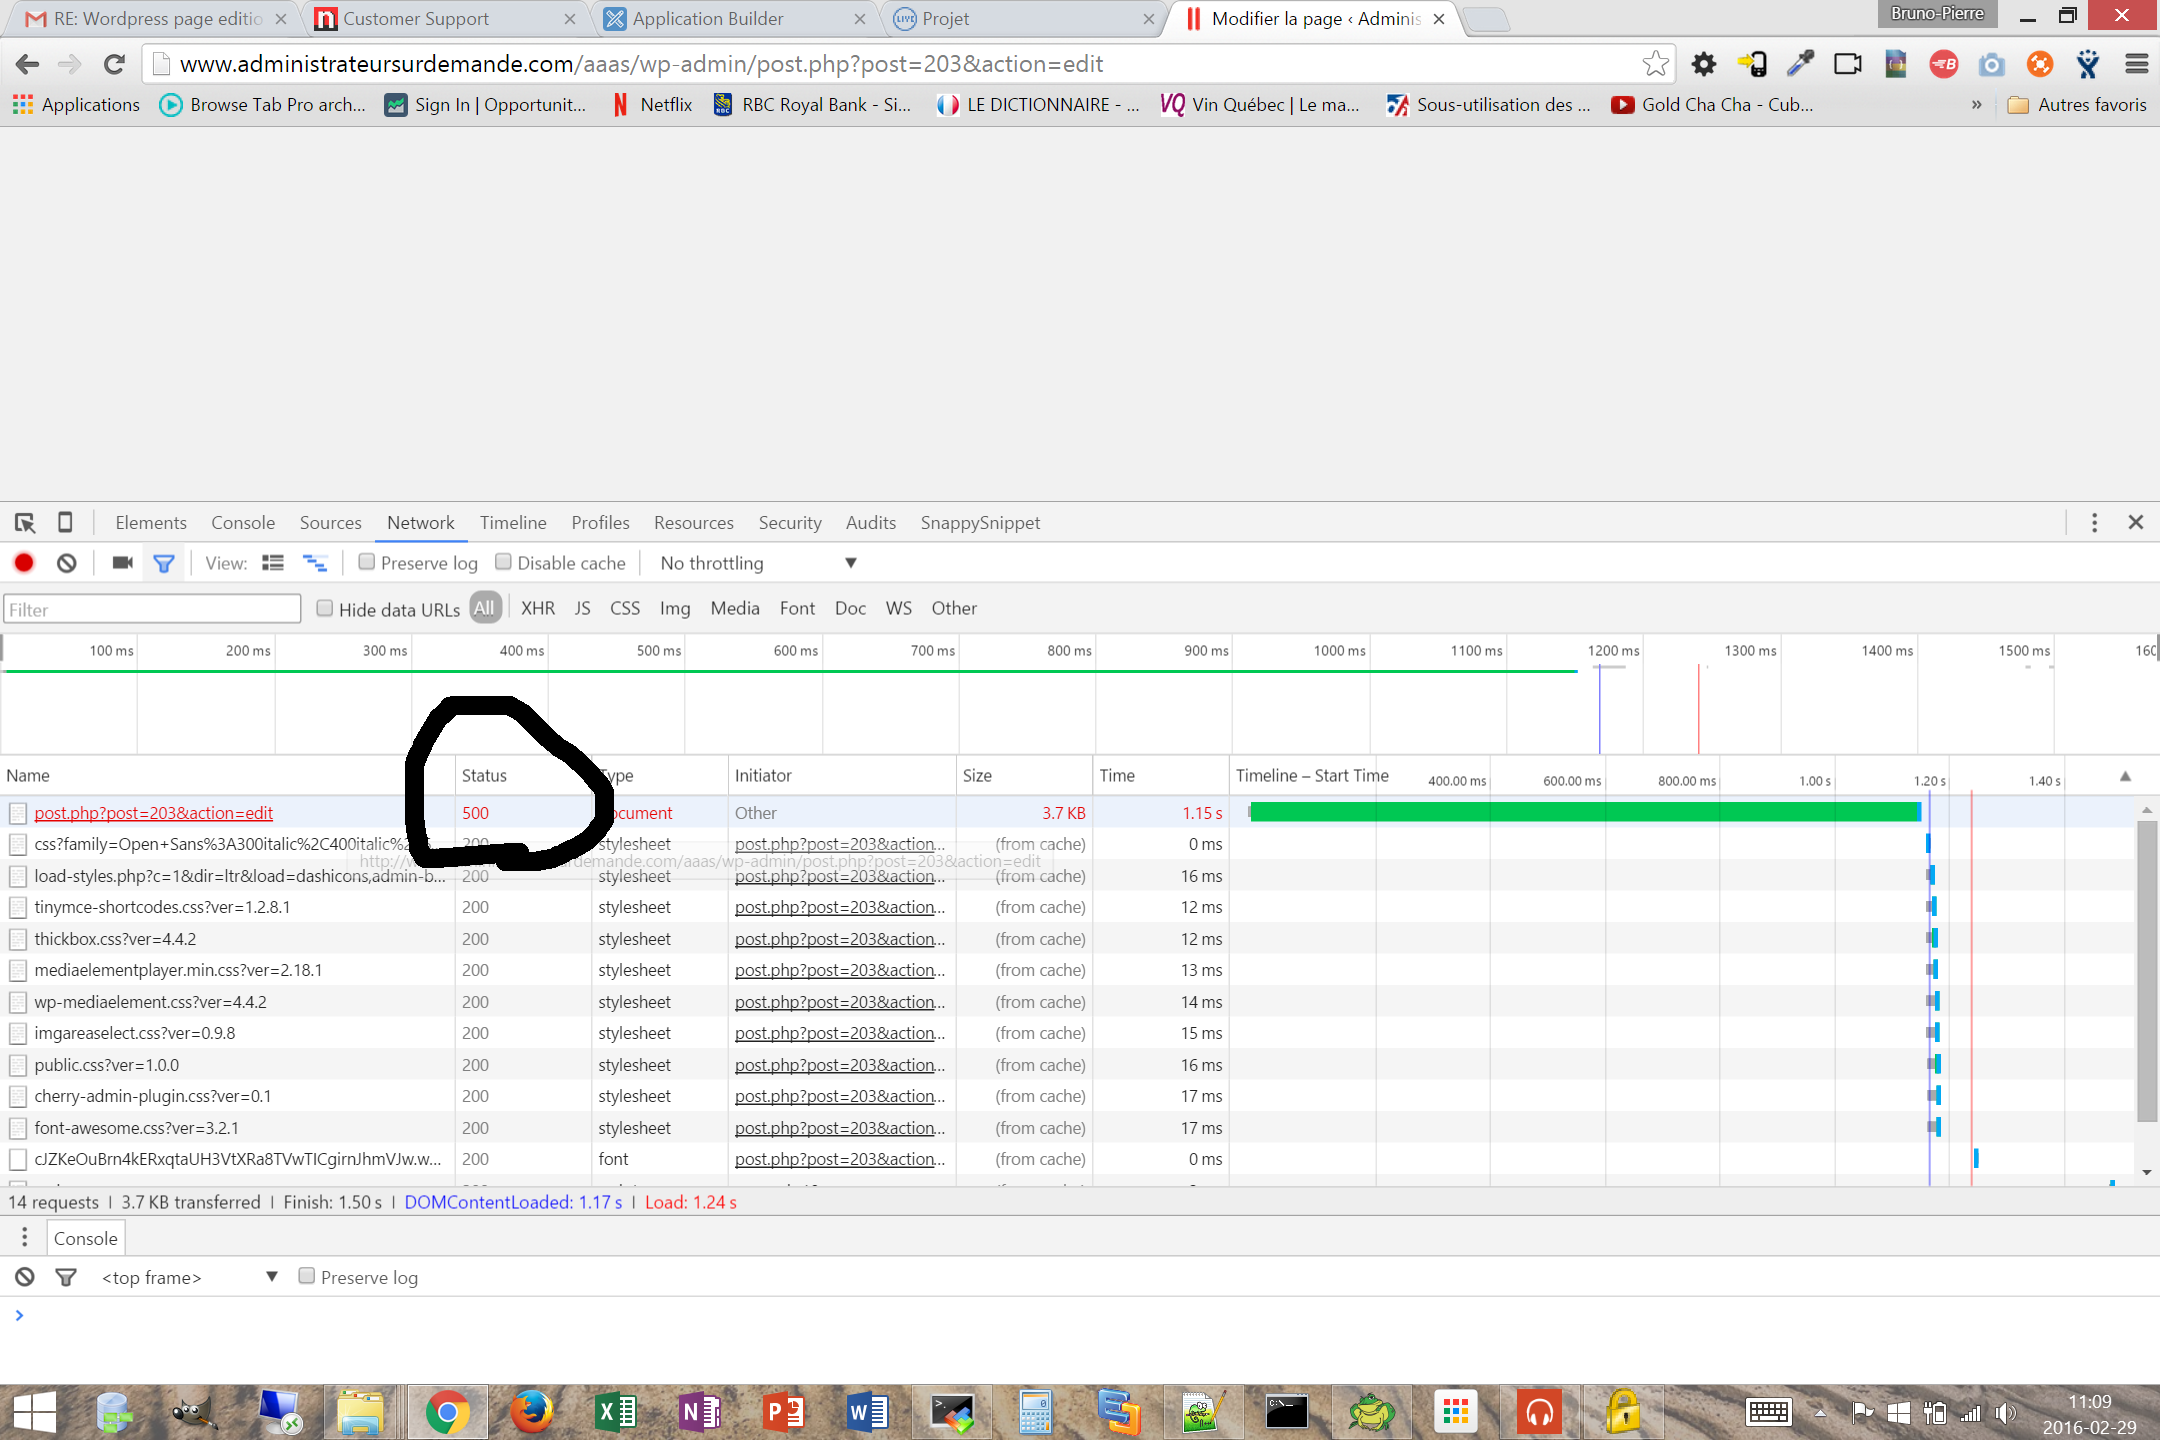Toggle console drawer filter icon

click(x=66, y=1277)
